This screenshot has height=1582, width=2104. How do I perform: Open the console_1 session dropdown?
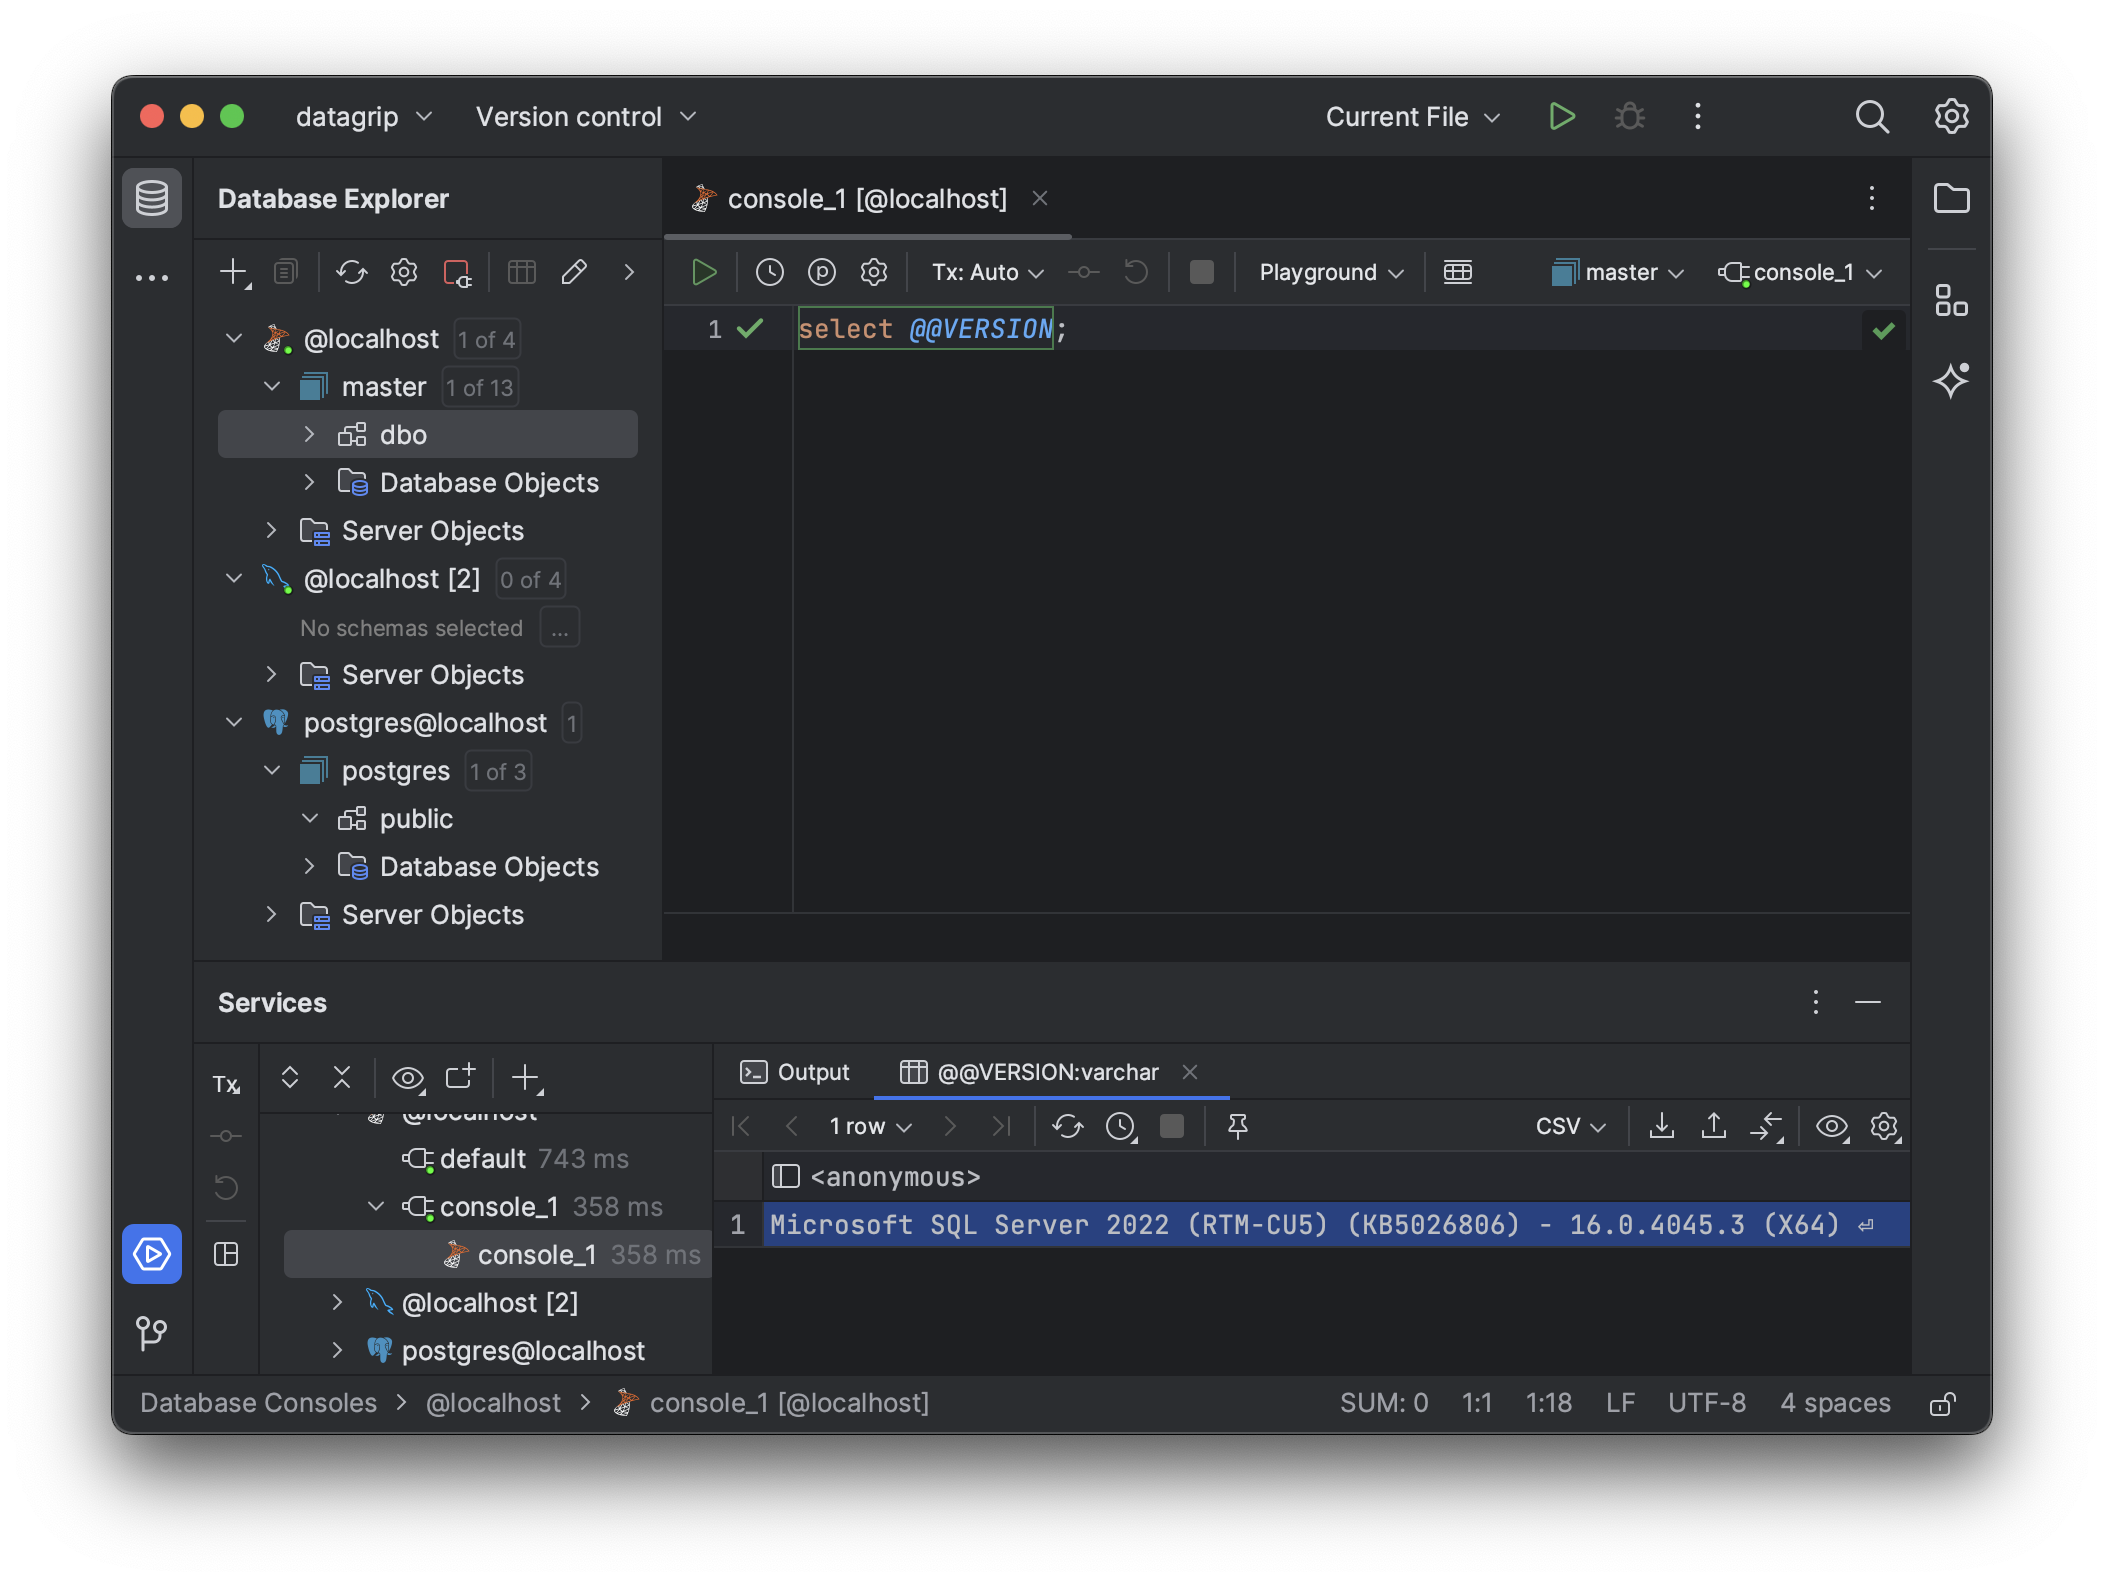[1800, 272]
